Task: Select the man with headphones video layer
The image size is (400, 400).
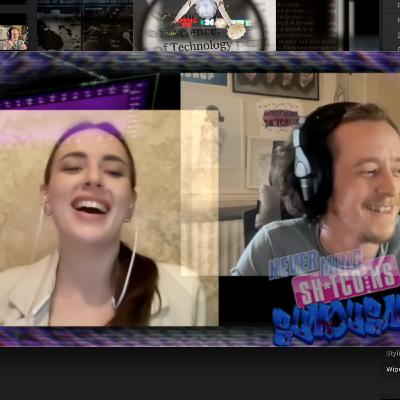Action: 290,174
